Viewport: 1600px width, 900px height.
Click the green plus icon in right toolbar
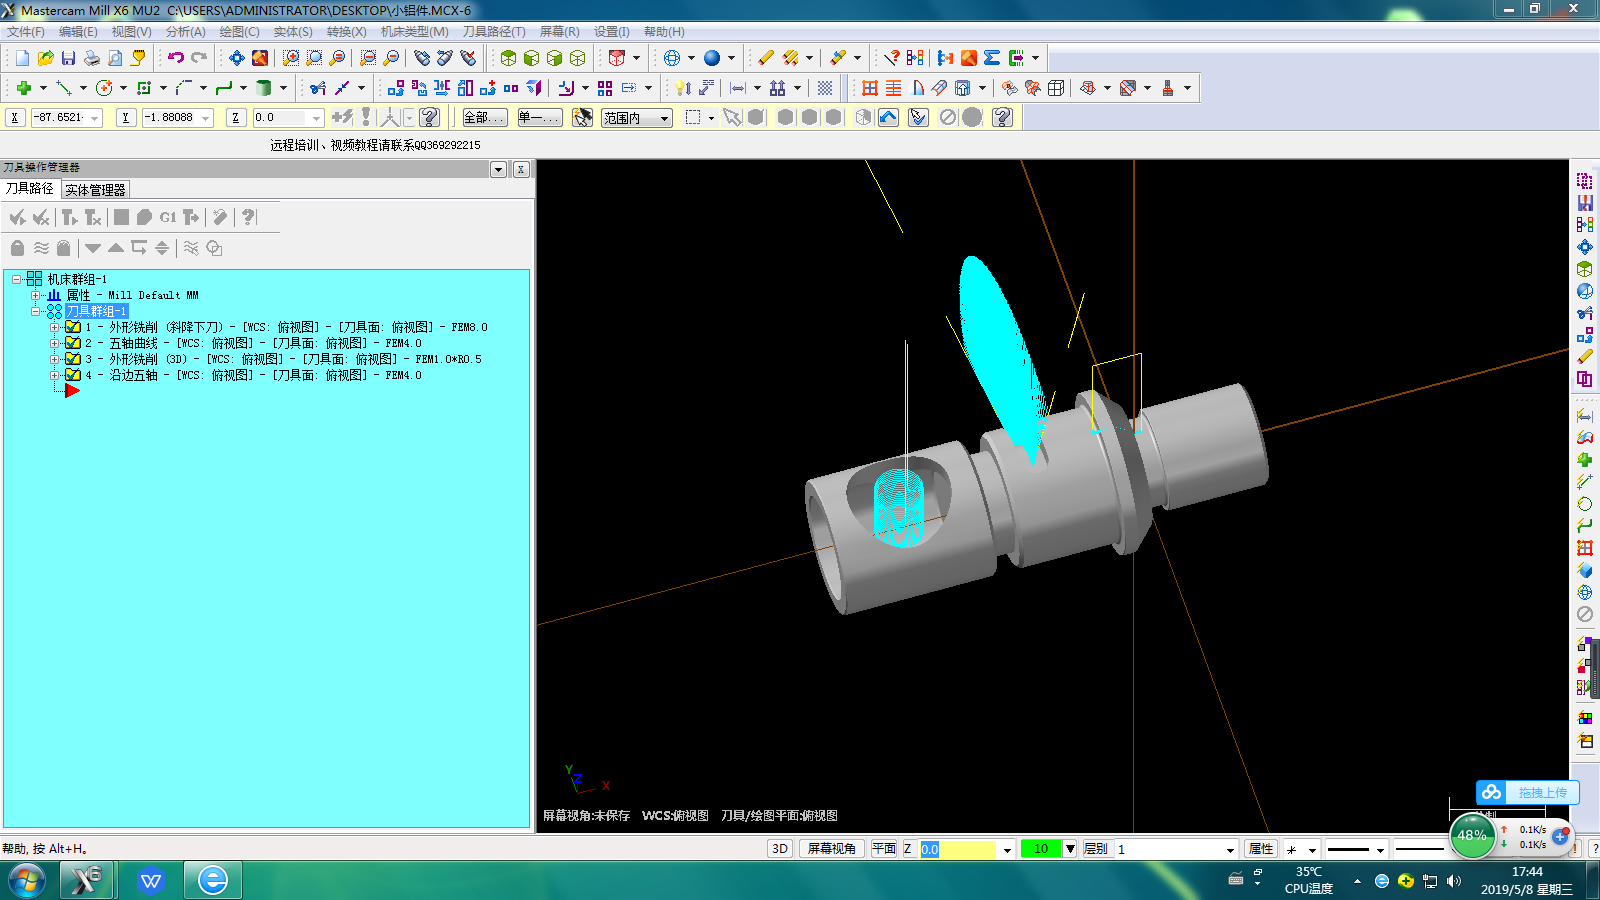tap(1585, 459)
